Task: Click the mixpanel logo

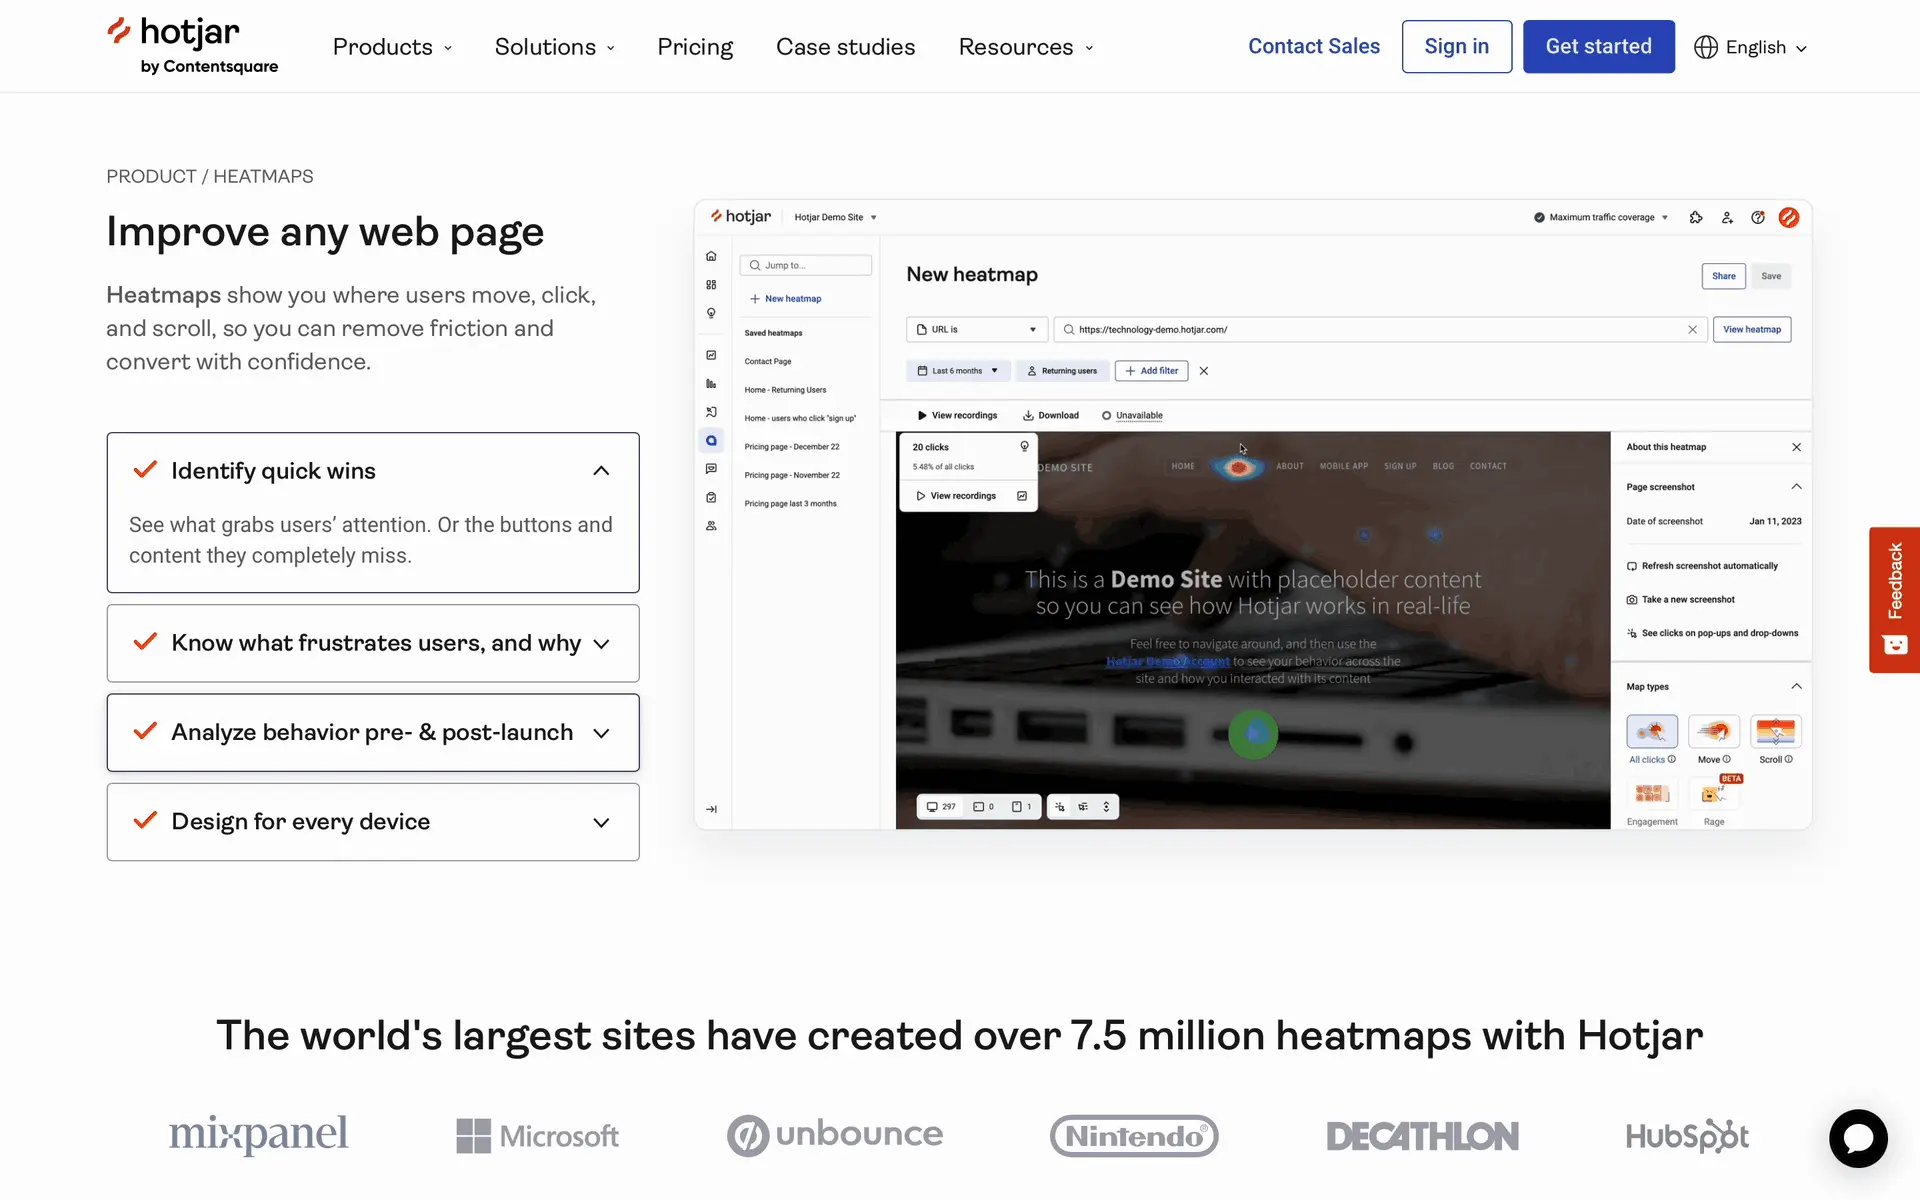Action: [258, 1134]
